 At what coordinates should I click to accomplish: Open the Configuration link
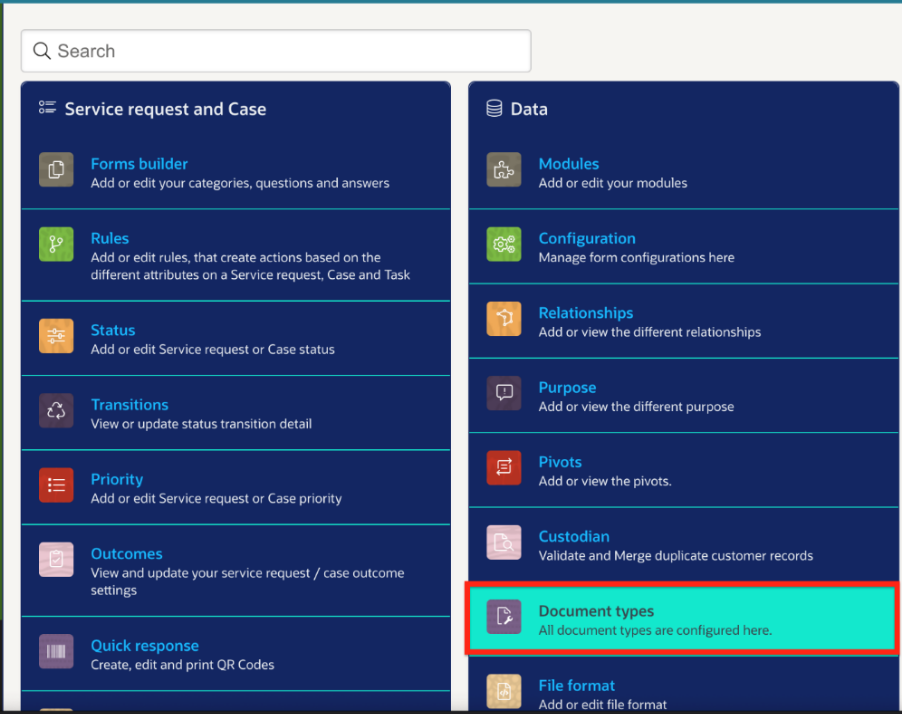587,238
